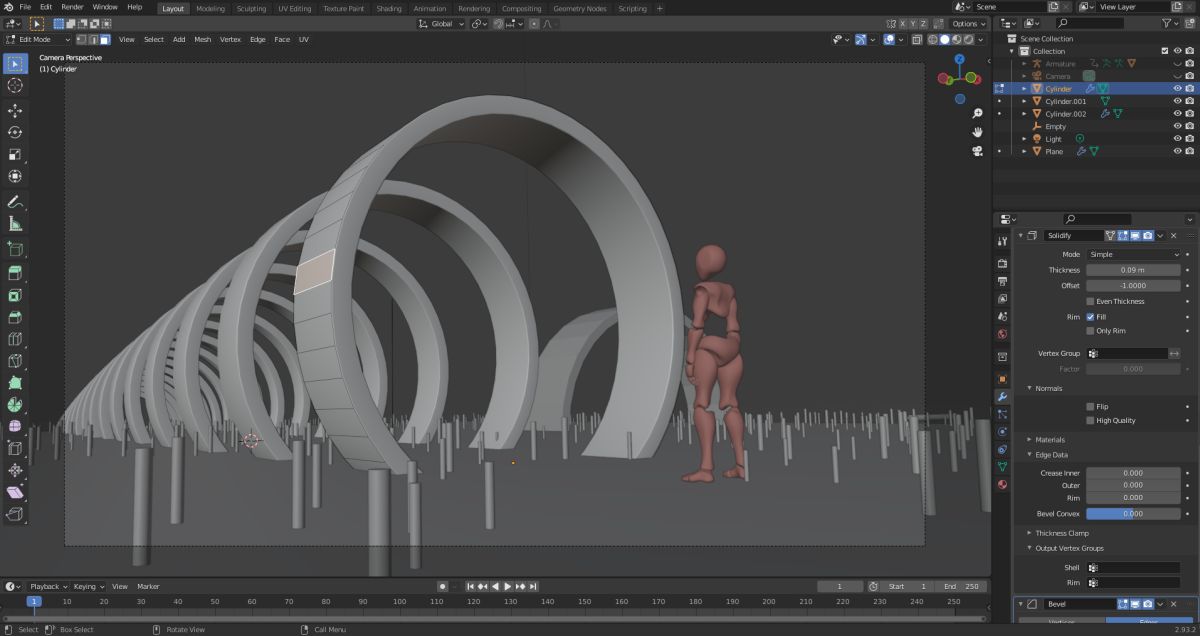
Task: Switch to wireframe viewport shading
Action: [x=933, y=39]
